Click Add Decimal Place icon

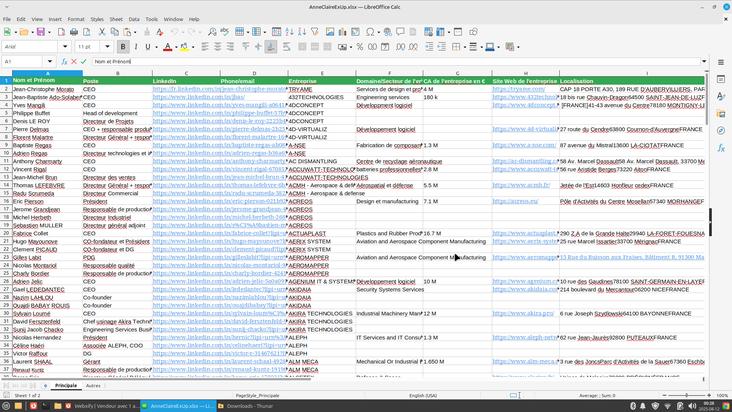click(x=401, y=47)
